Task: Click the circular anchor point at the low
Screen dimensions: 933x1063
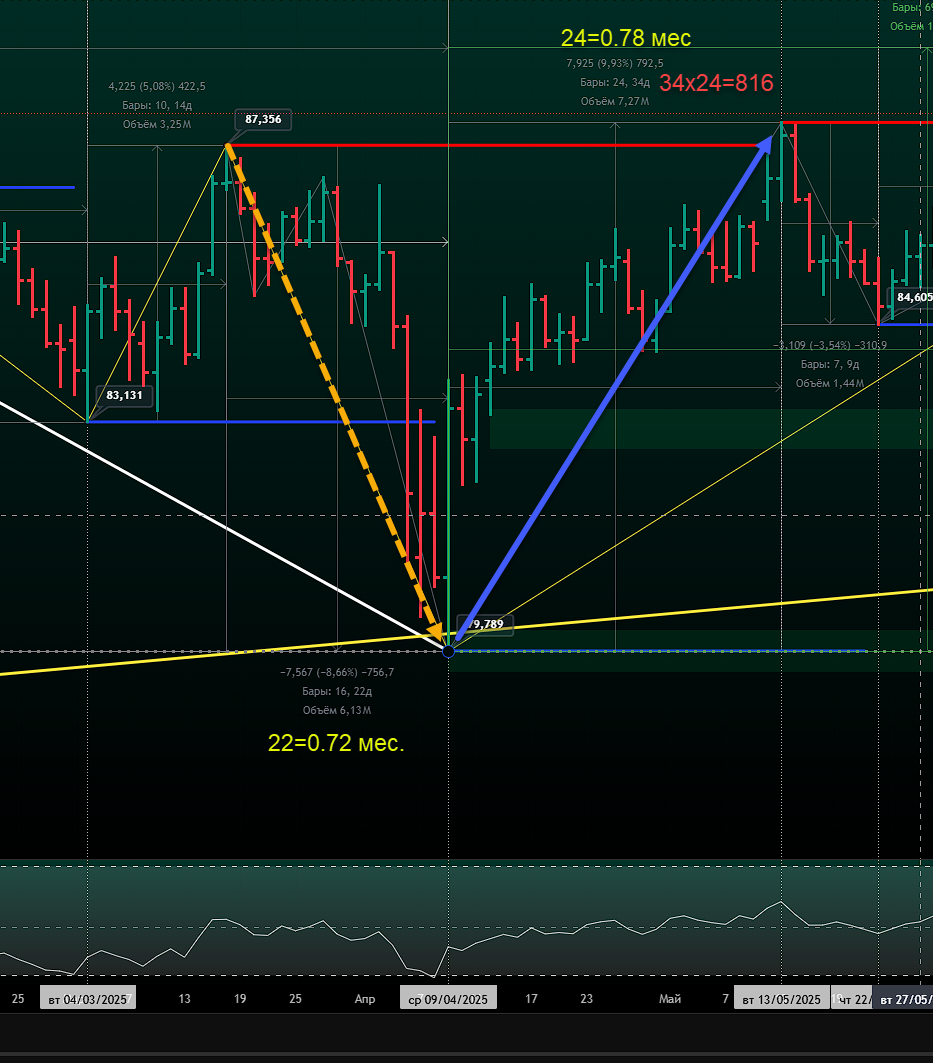Action: coord(448,651)
